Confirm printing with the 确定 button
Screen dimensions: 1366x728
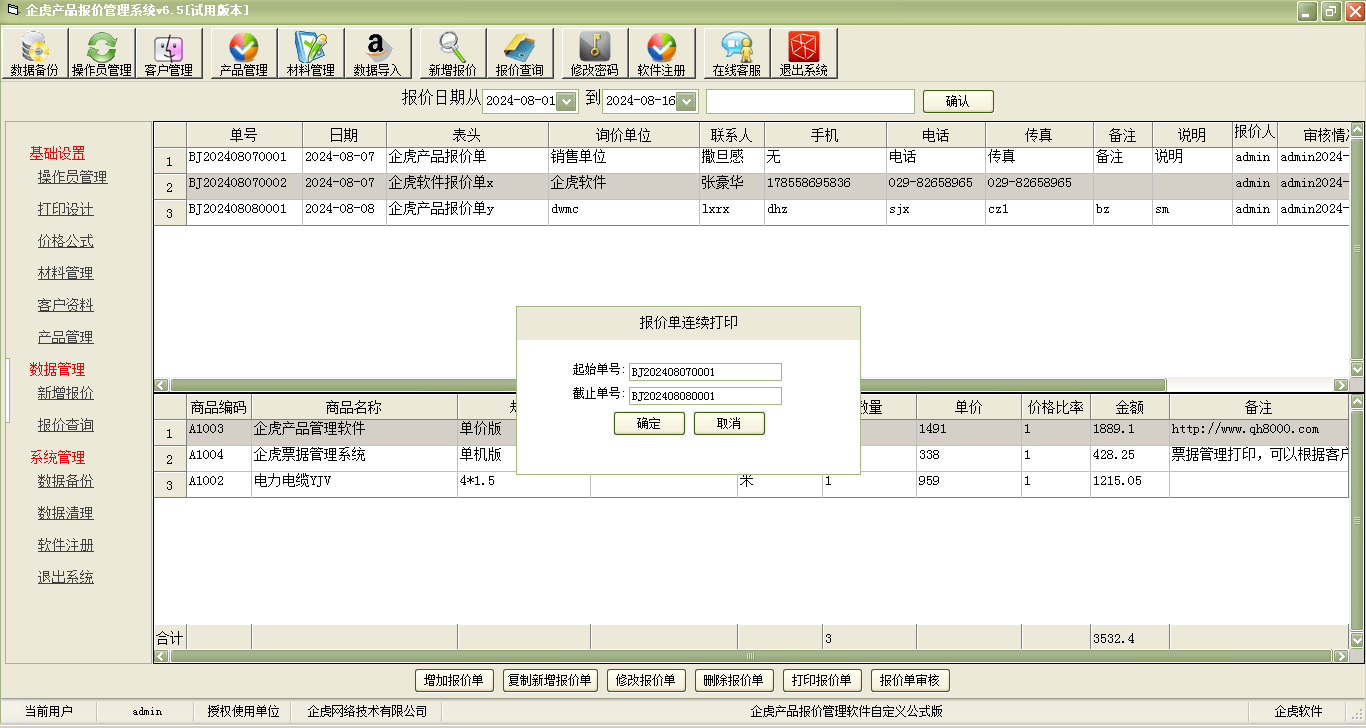648,423
